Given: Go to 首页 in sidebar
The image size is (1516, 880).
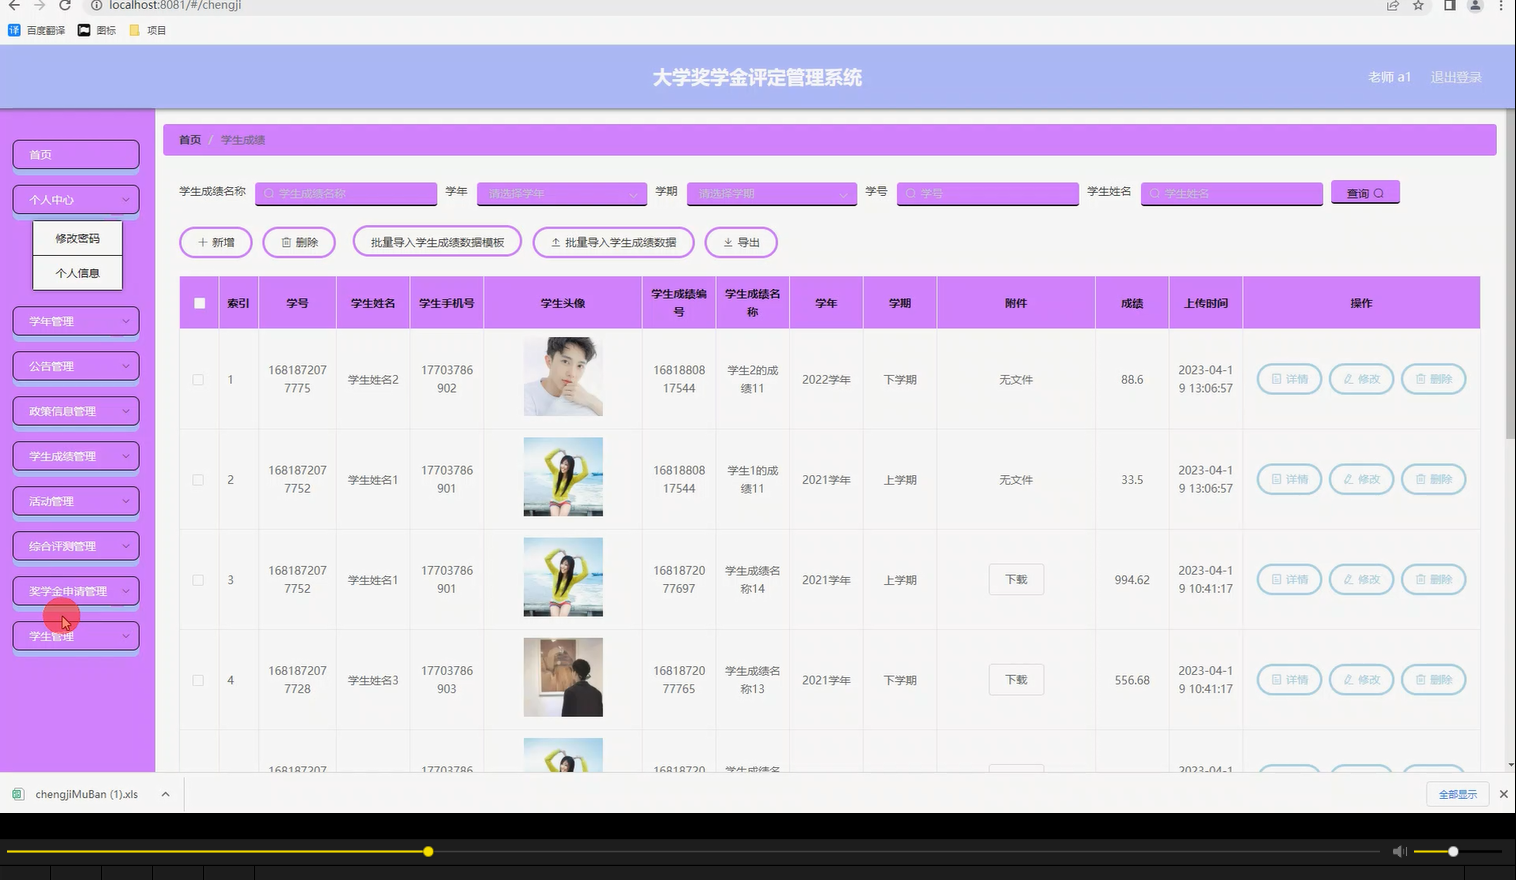Looking at the screenshot, I should [x=76, y=154].
